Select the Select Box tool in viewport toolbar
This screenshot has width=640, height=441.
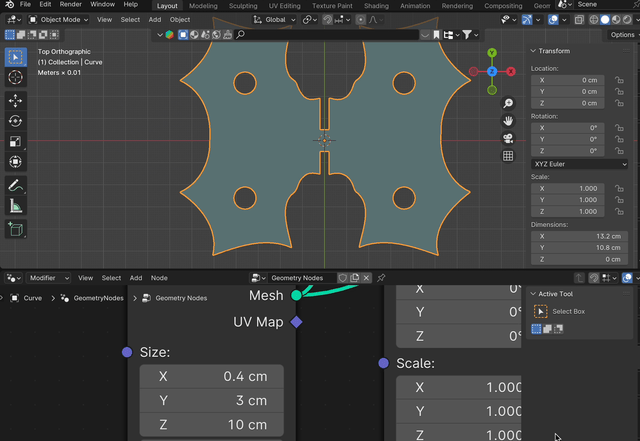coord(16,57)
